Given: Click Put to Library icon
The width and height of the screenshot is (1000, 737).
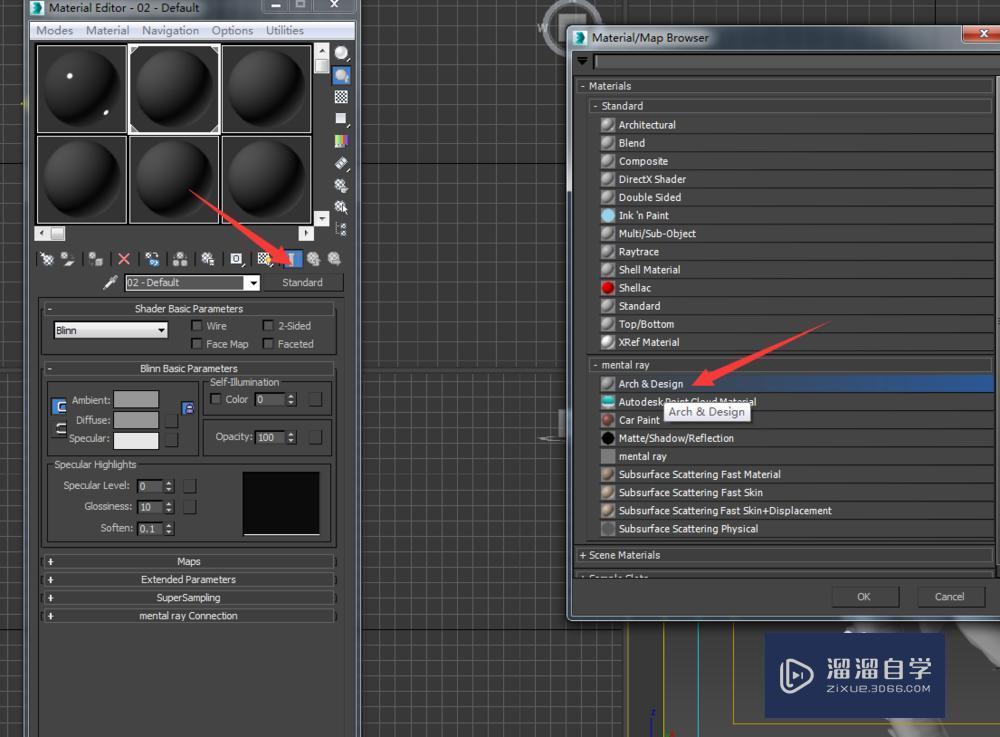Looking at the screenshot, I should (x=208, y=259).
